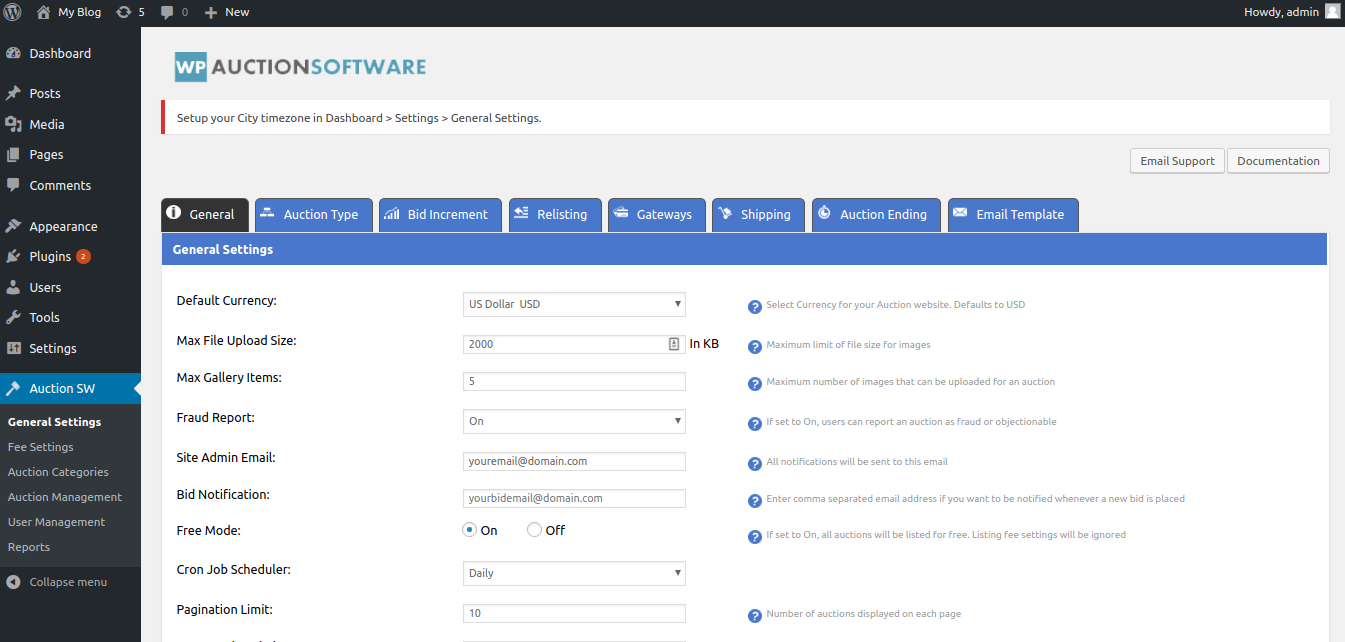The height and width of the screenshot is (642, 1345).
Task: Click the Plugins update count badge
Action: [x=84, y=256]
